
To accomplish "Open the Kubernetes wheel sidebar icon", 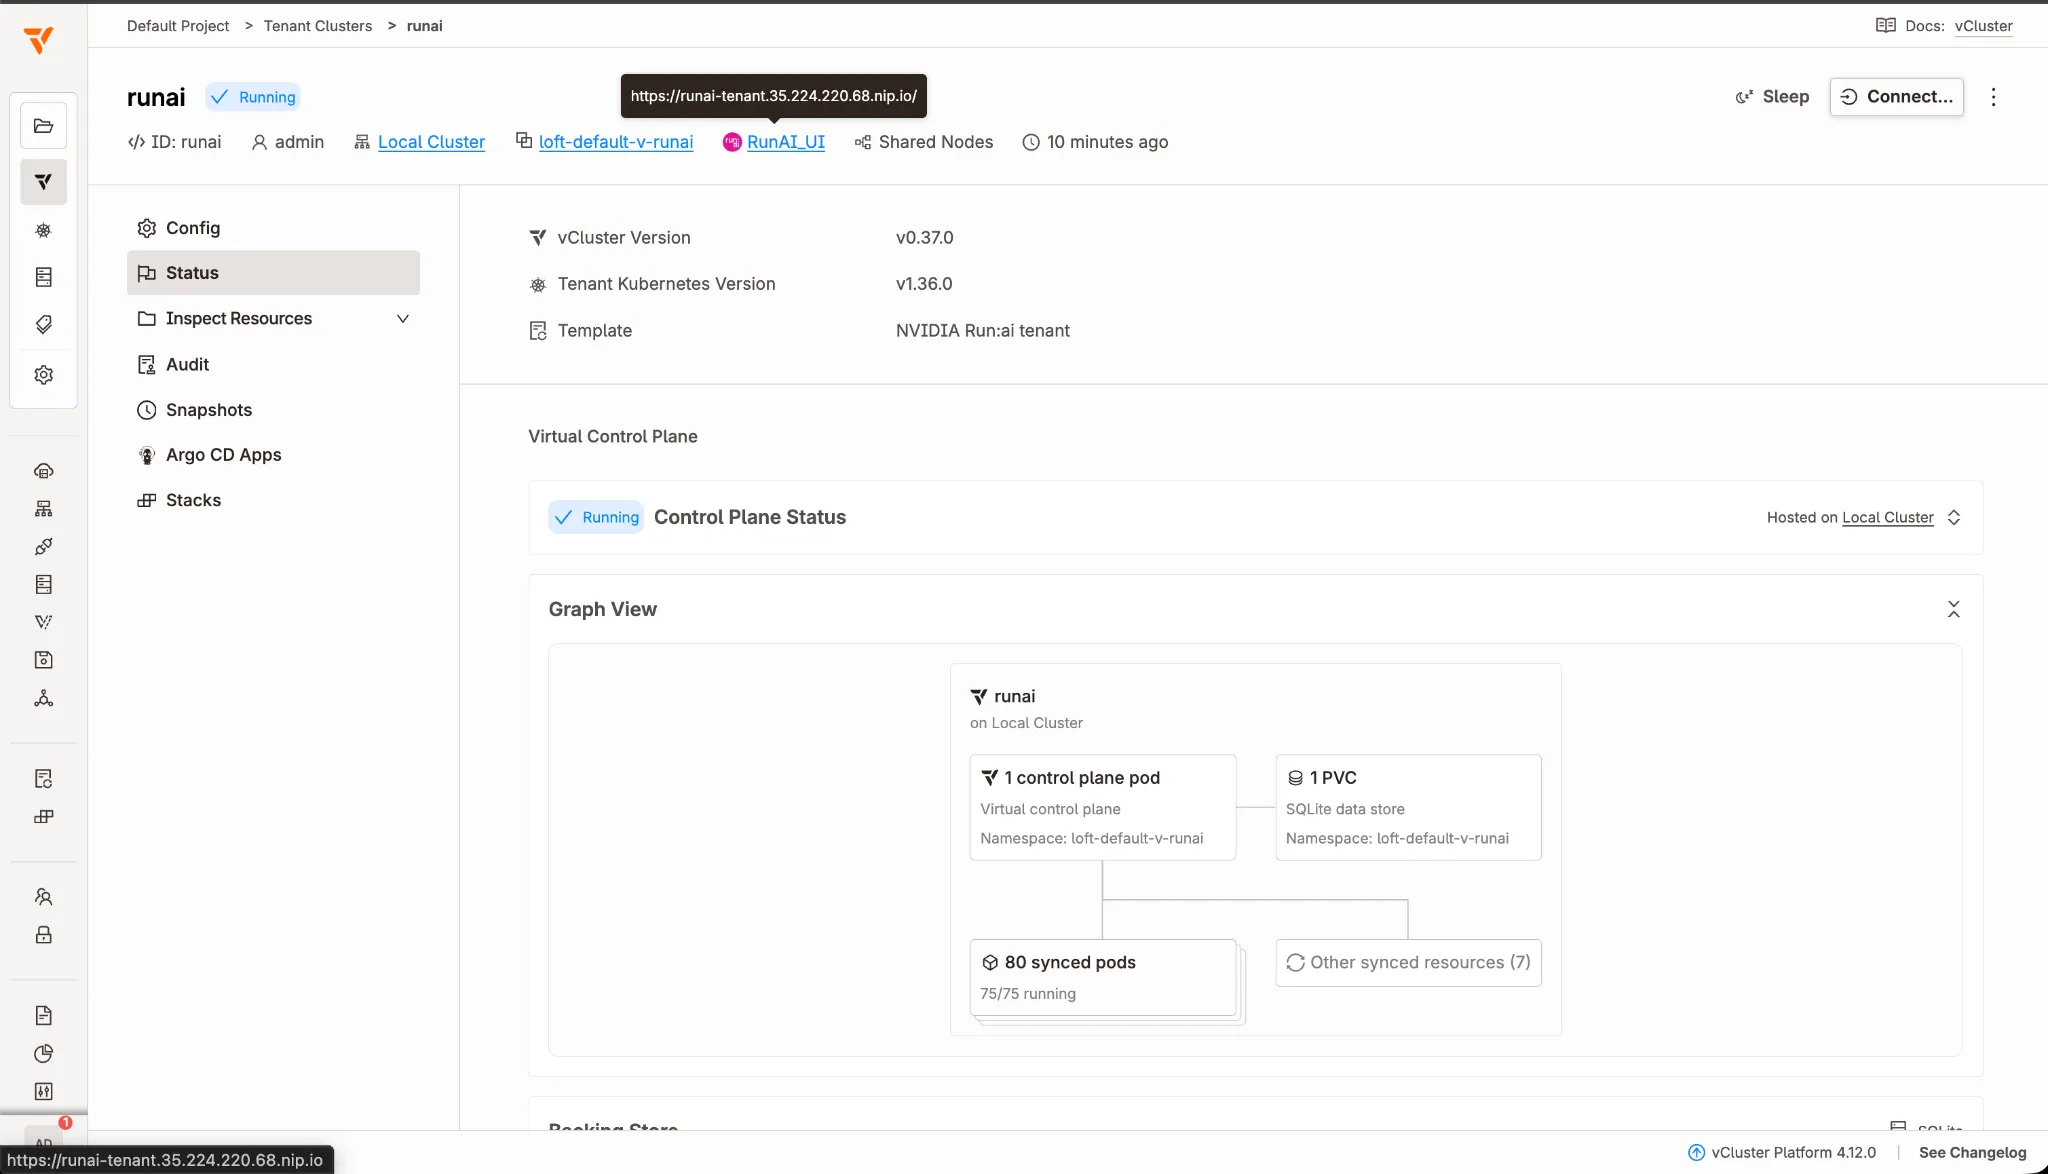I will pos(43,230).
